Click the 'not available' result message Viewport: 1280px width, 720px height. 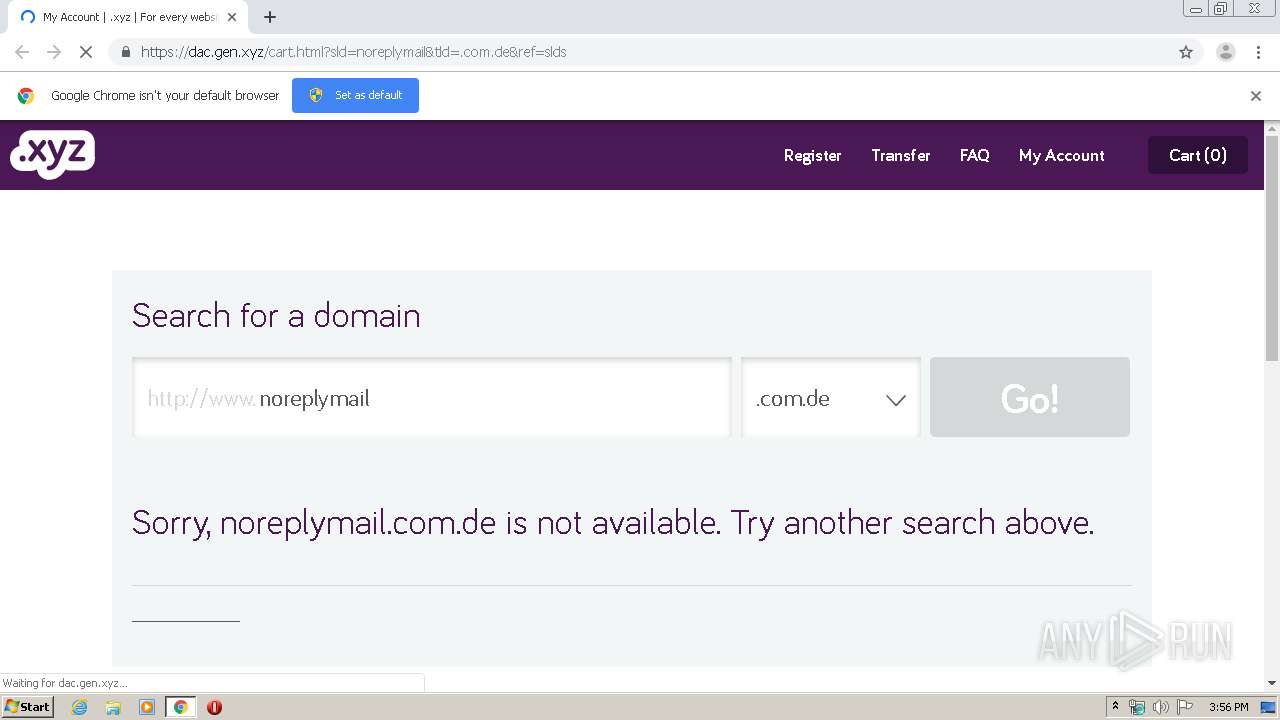coord(613,522)
